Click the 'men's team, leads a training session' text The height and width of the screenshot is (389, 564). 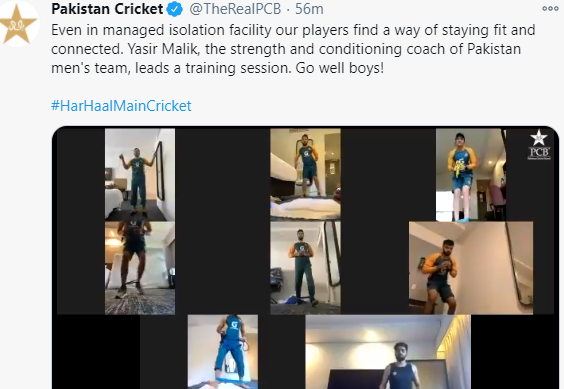(x=171, y=68)
